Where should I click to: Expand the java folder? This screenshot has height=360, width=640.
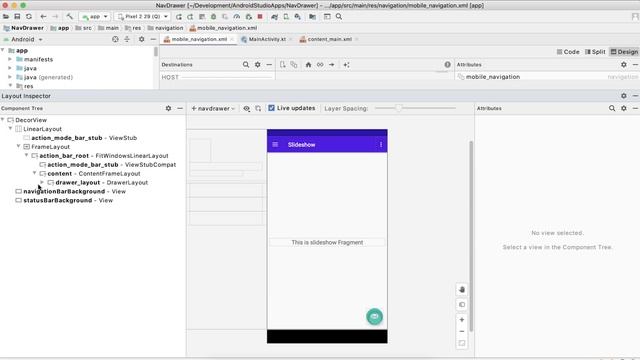10,68
